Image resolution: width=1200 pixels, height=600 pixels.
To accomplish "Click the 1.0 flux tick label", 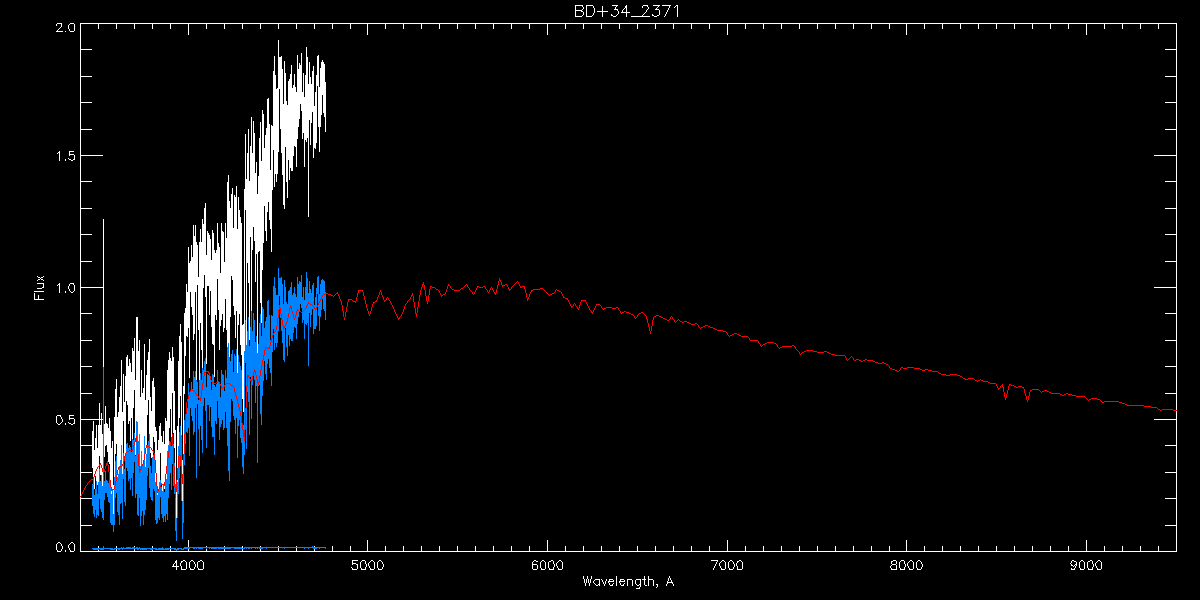I will (x=65, y=287).
